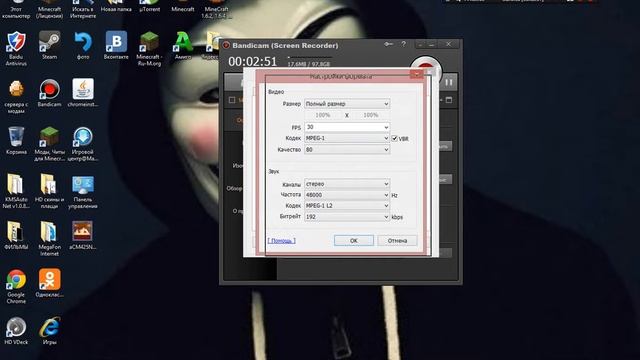Open the Размер dropdown showing Полный размер
Viewport: 640px width, 360px height.
(347, 104)
